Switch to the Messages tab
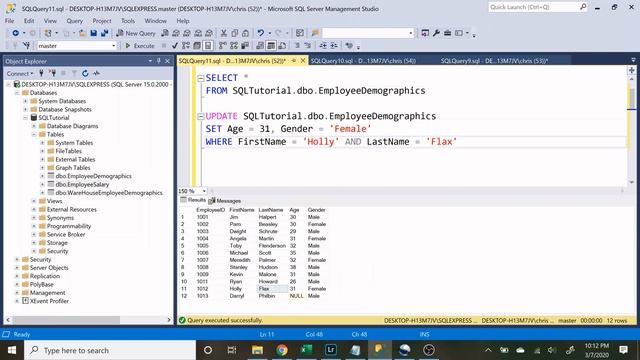 225,201
